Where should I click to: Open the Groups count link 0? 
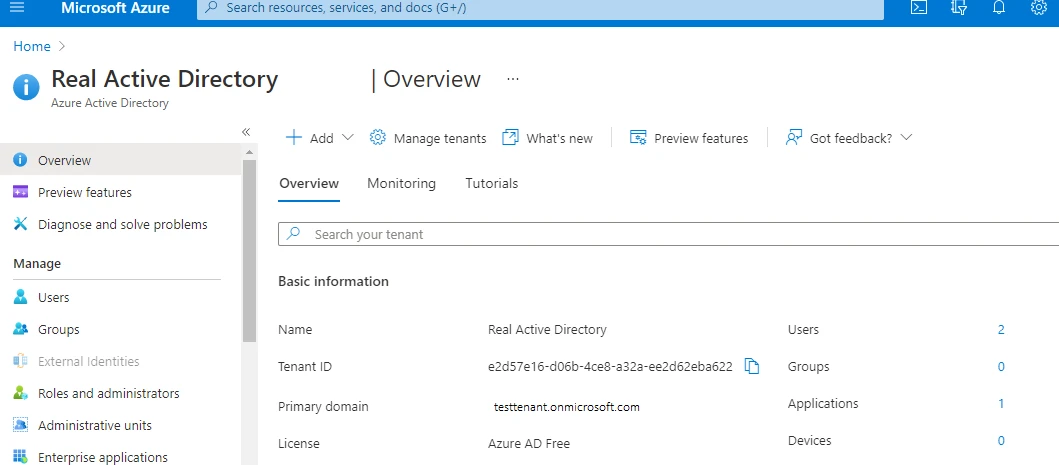coord(1001,366)
